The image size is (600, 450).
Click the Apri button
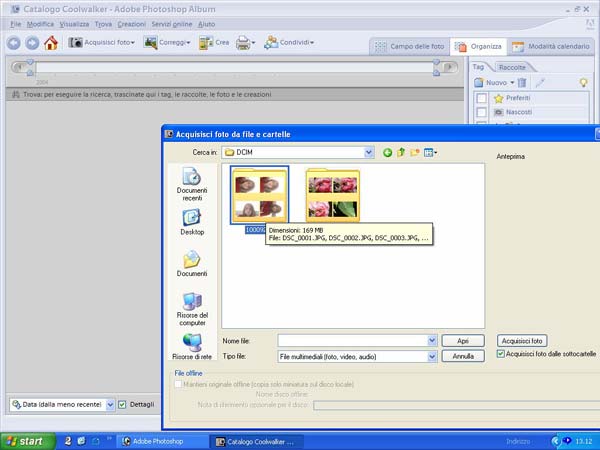pos(463,341)
